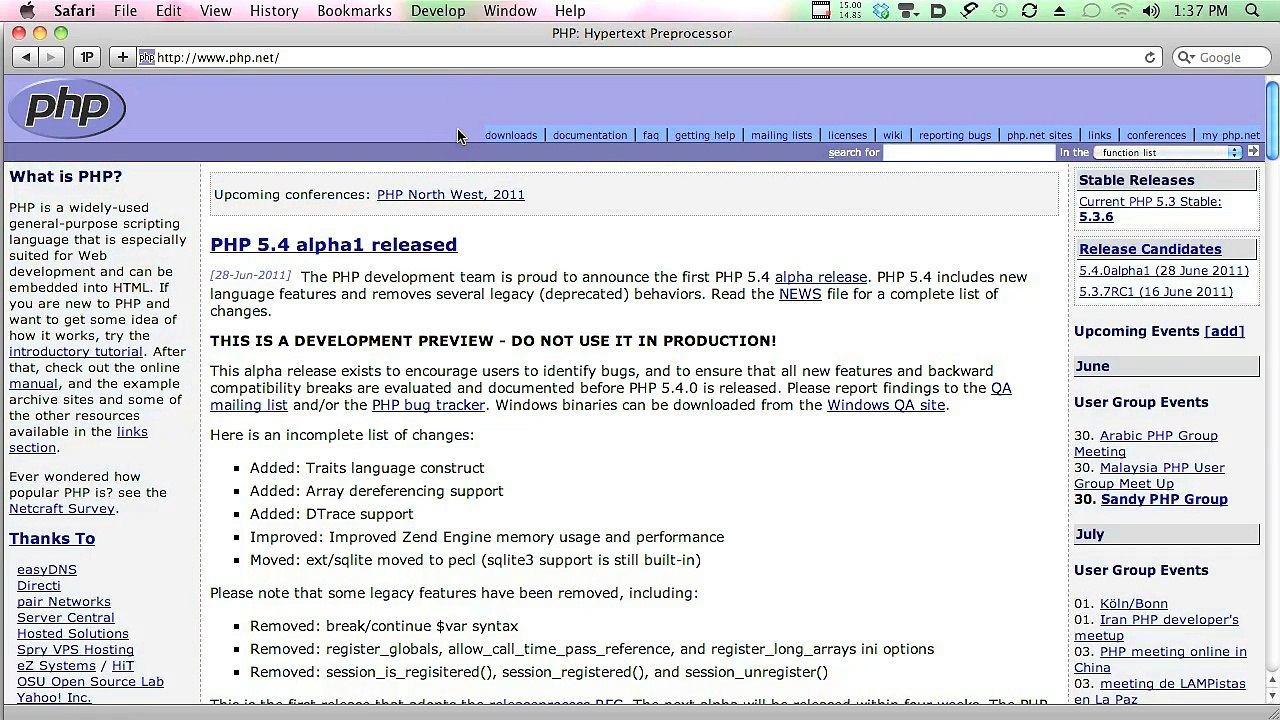1280x720 pixels.
Task: Click the volume speaker icon
Action: click(1152, 11)
